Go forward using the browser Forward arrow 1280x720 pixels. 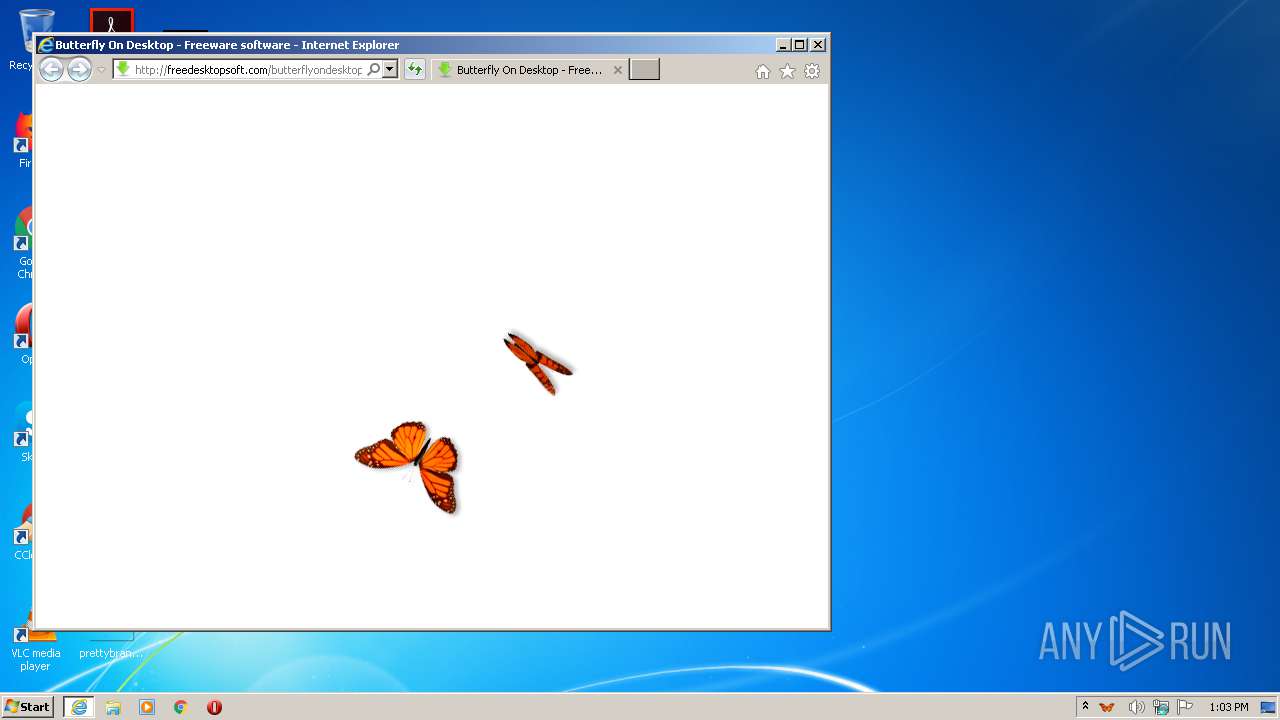(x=79, y=69)
